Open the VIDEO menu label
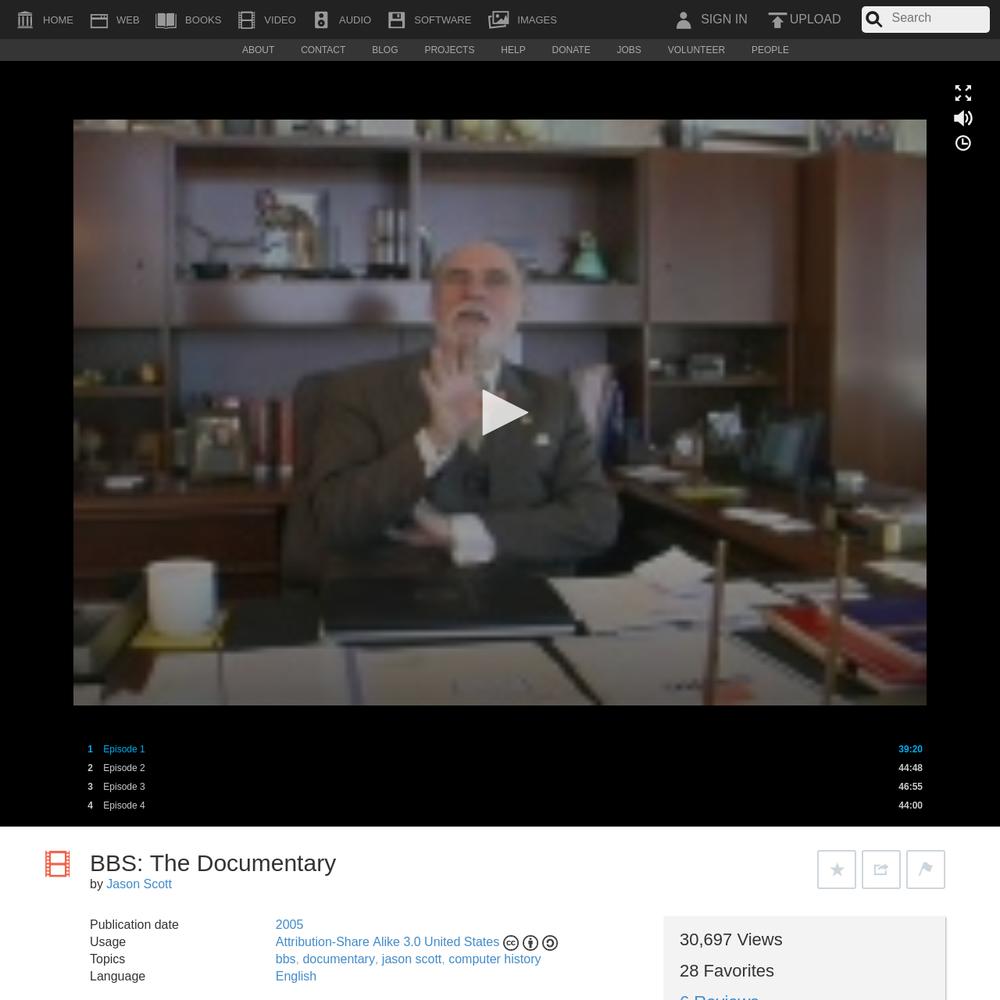Viewport: 1000px width, 1000px height. coord(280,20)
